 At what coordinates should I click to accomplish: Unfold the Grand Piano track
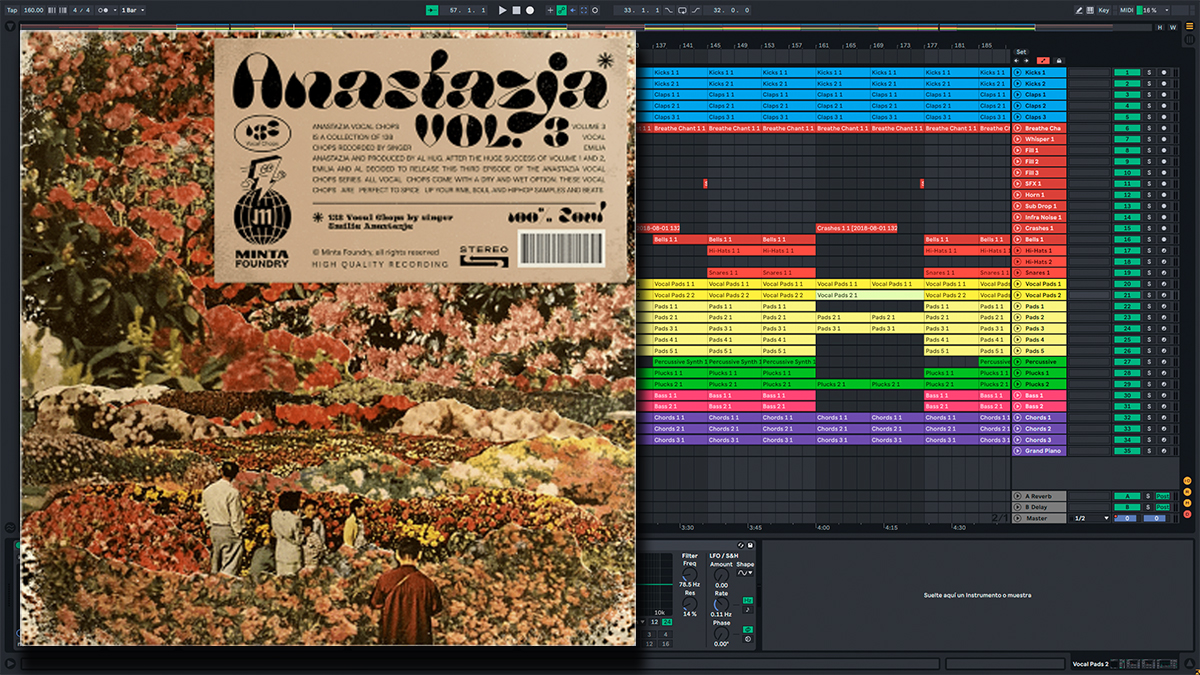click(x=1018, y=451)
